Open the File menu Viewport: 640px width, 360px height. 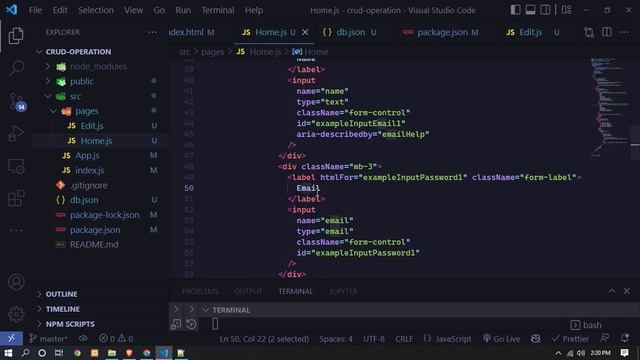[35, 10]
